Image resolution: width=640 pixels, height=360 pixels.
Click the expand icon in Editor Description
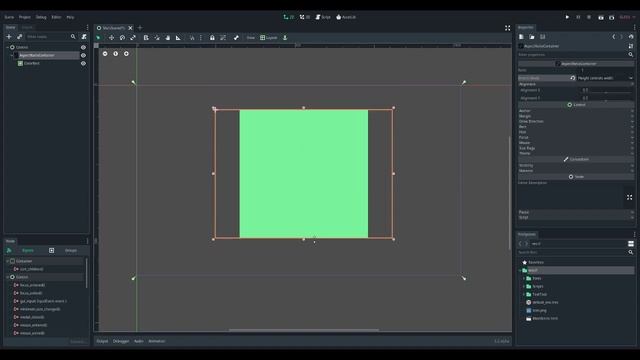pos(629,197)
